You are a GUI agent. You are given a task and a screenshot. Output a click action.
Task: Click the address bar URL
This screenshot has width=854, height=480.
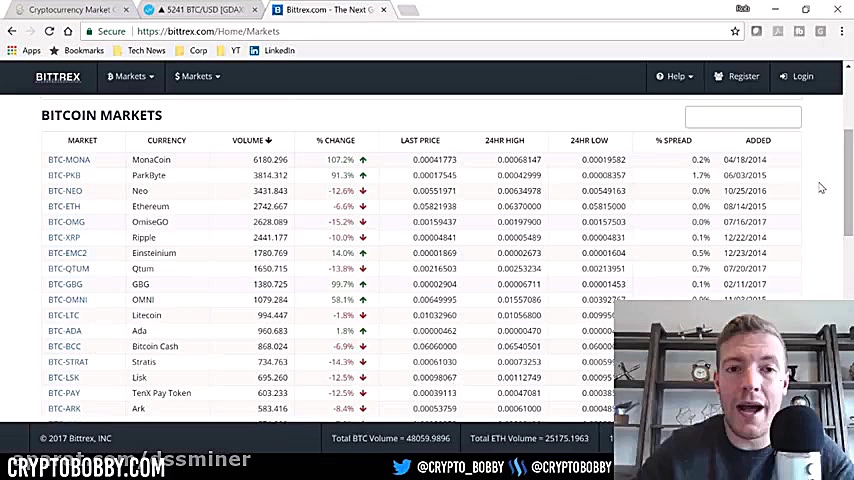(x=208, y=32)
